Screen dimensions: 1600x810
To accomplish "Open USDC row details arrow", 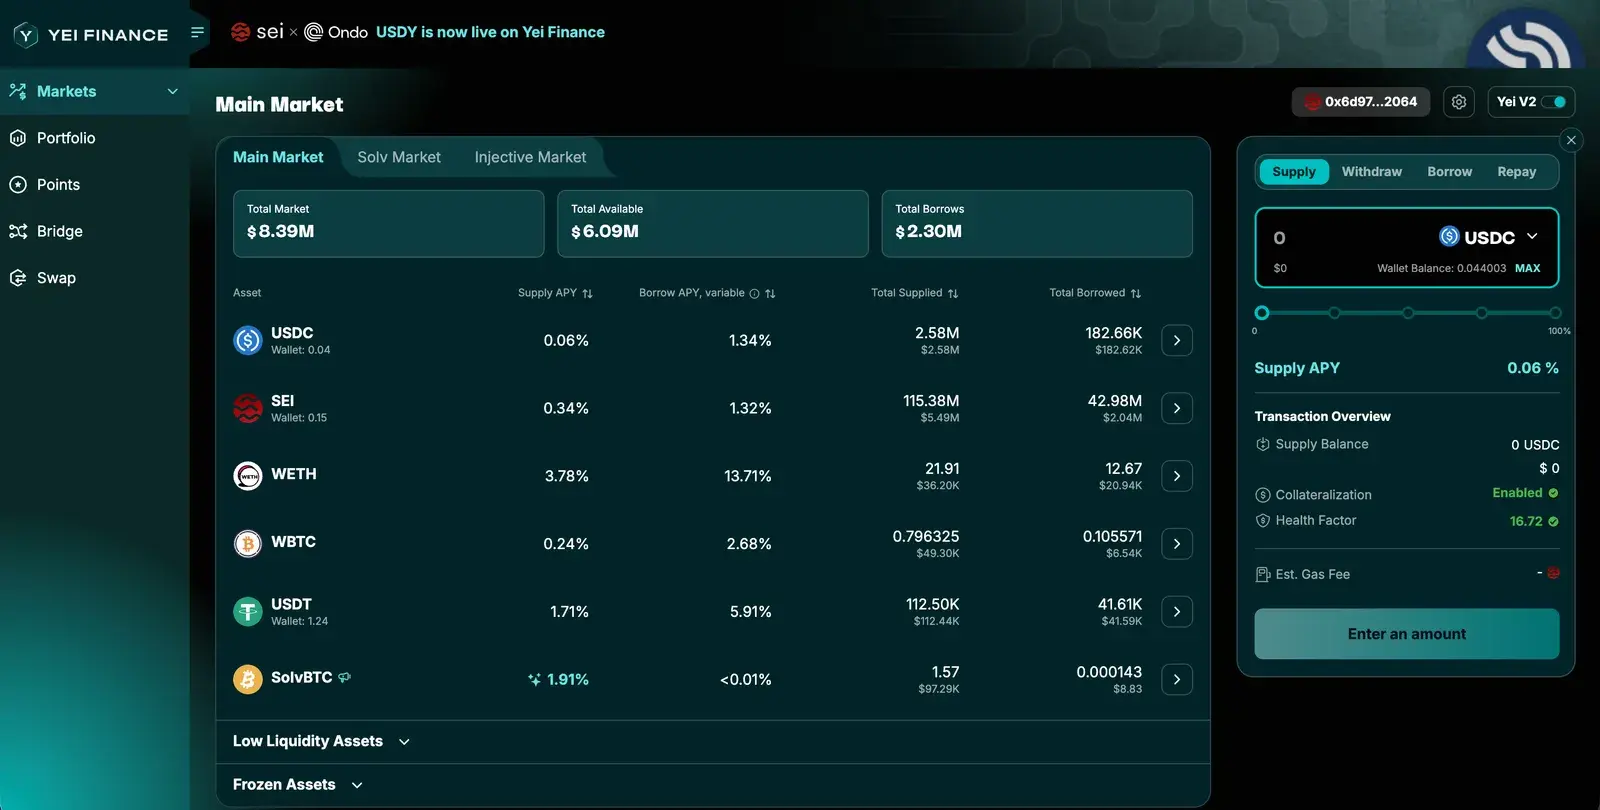I will coord(1177,341).
